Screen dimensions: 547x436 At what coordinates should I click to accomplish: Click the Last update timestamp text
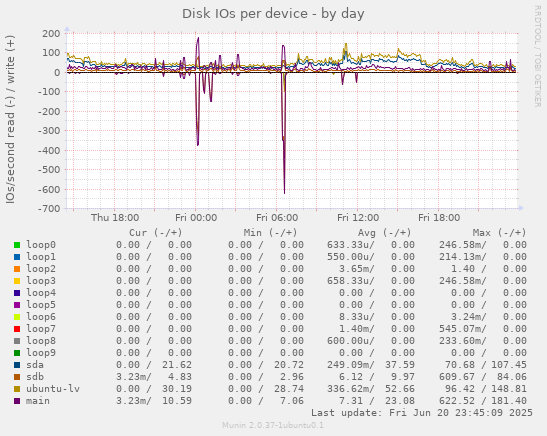[x=422, y=413]
